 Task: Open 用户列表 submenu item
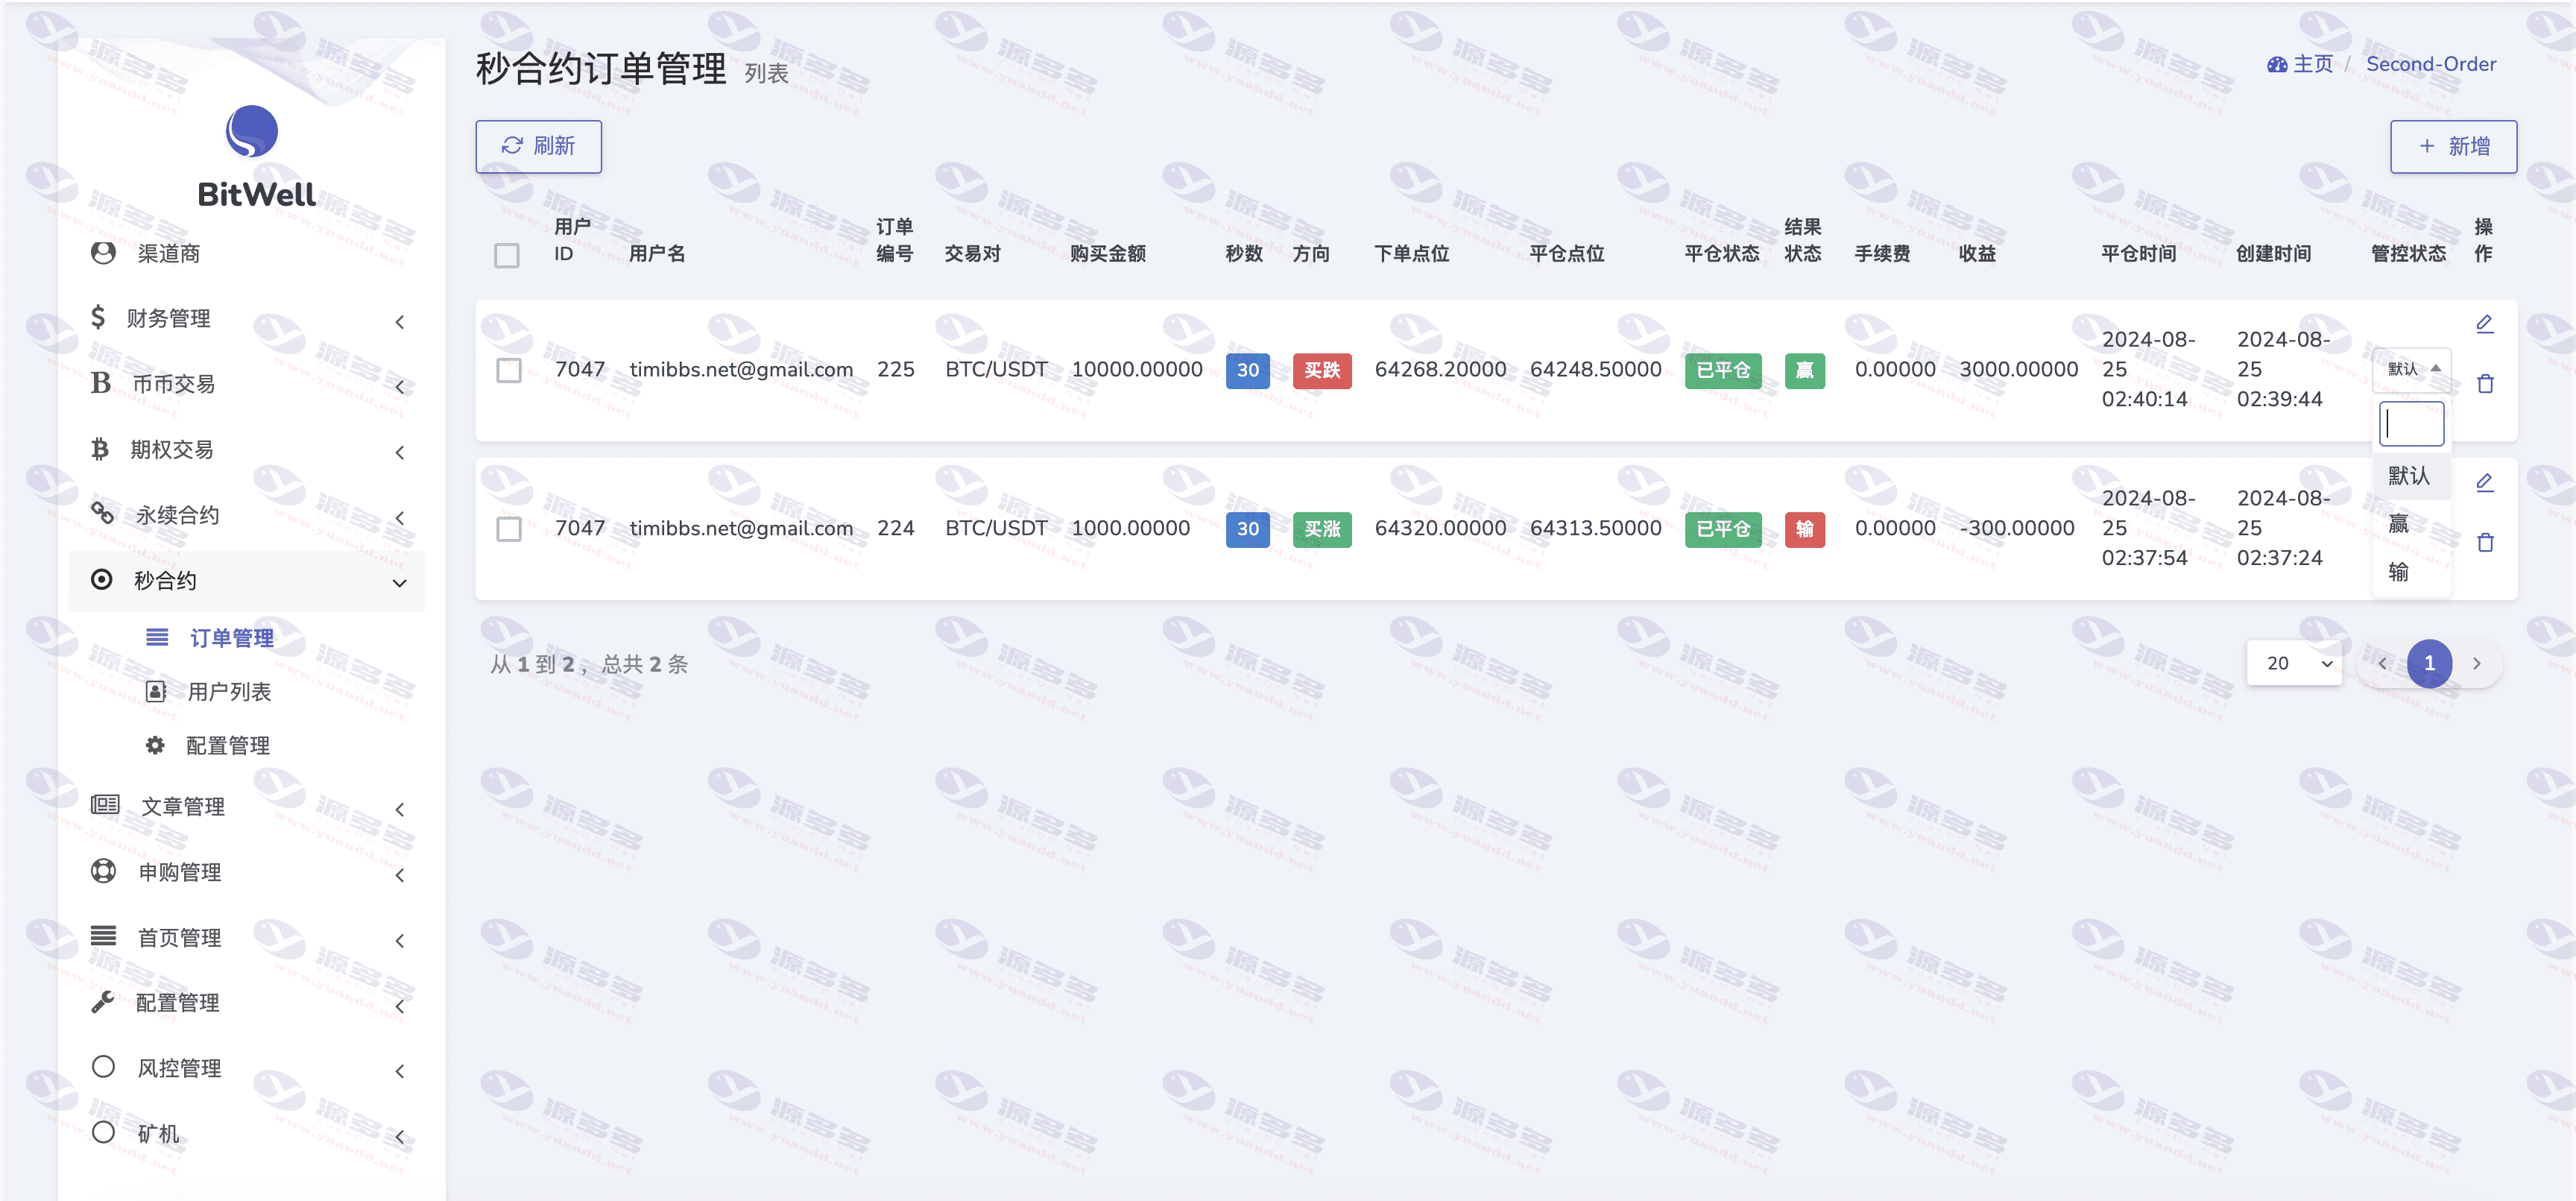pyautogui.click(x=229, y=692)
